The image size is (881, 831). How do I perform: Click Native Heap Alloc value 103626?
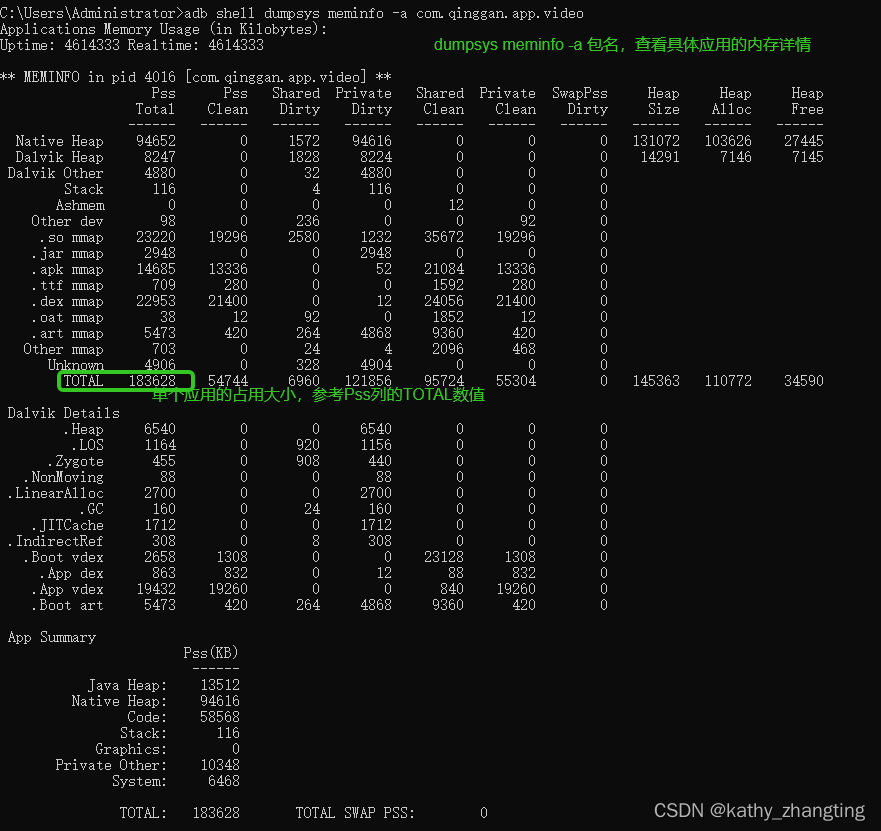(x=728, y=141)
